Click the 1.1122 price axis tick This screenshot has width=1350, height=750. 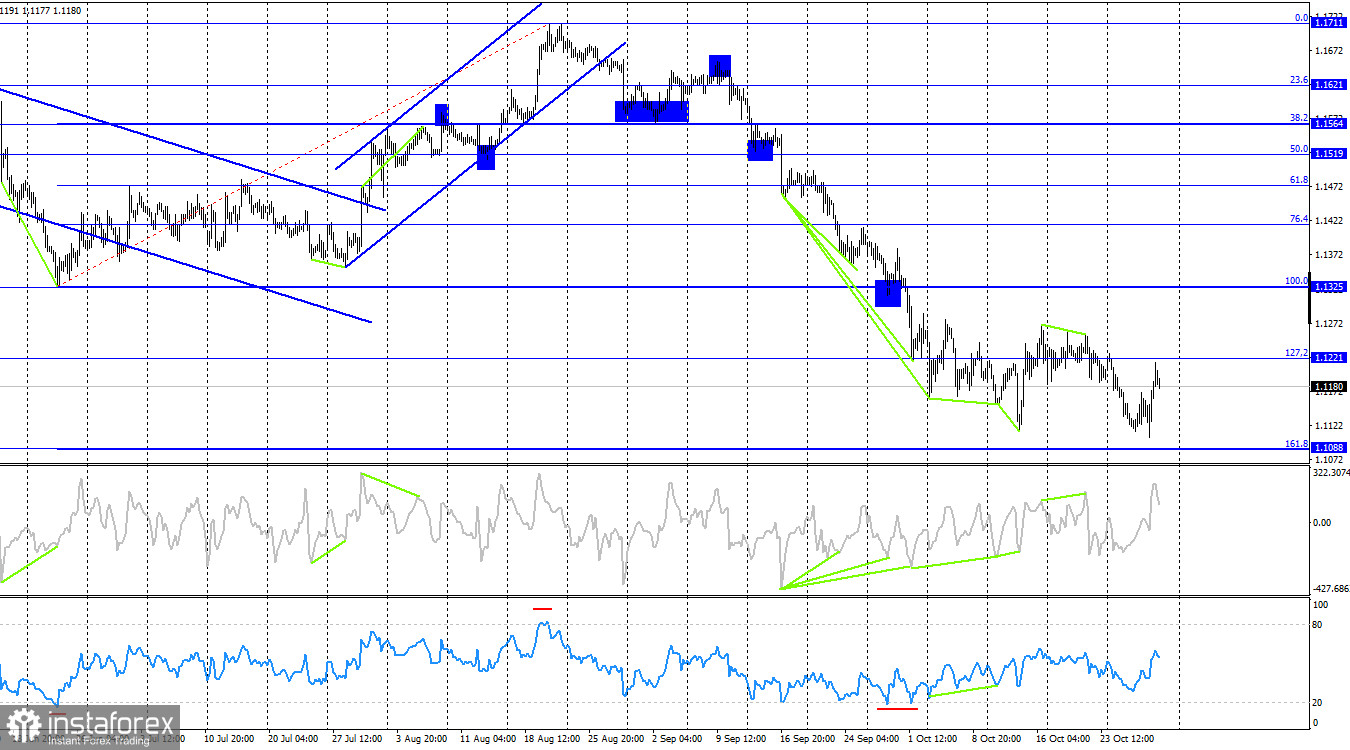(x=1328, y=425)
